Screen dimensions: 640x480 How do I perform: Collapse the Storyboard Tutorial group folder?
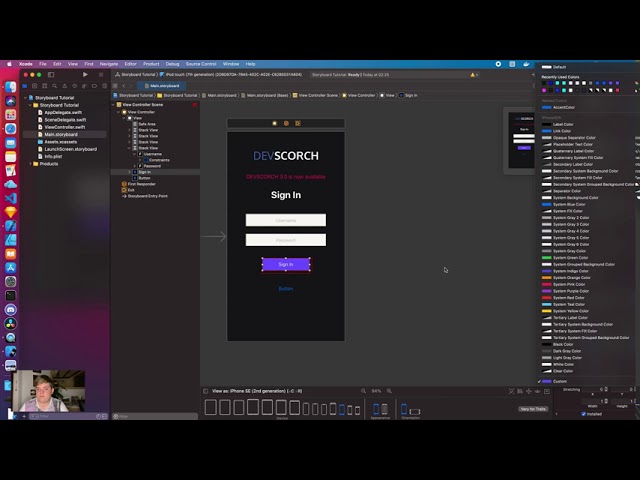[x=30, y=105]
